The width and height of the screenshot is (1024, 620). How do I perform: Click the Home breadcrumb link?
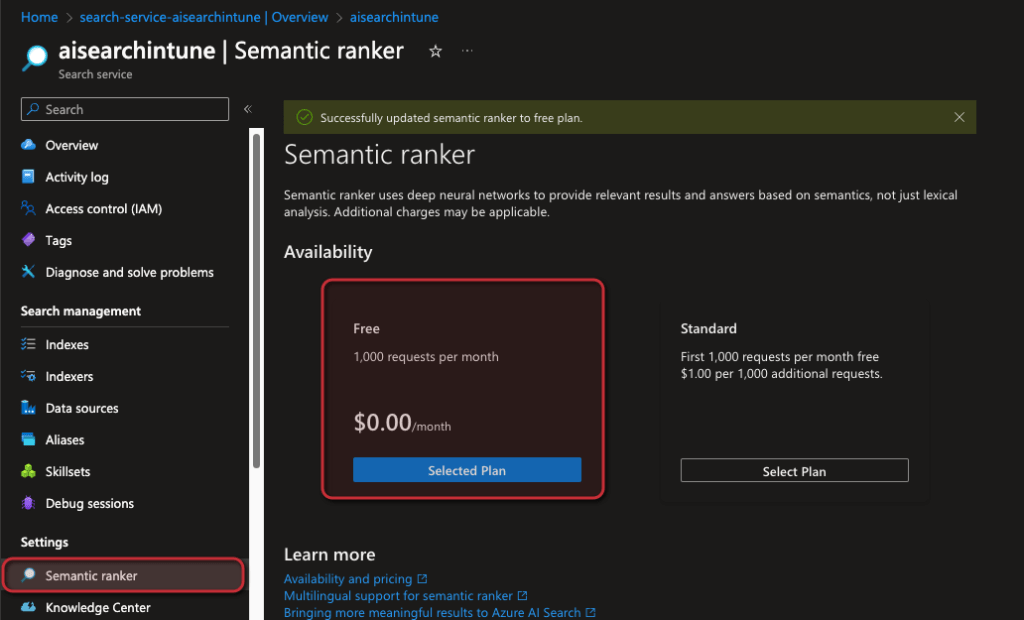(x=39, y=17)
